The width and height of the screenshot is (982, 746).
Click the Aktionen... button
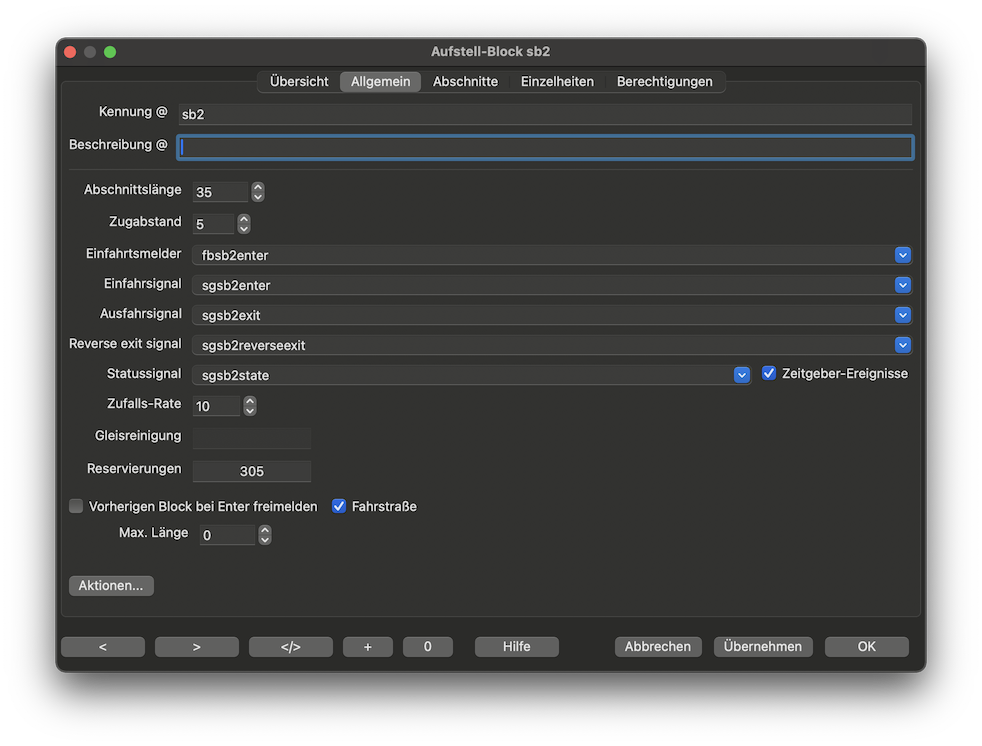tap(111, 586)
